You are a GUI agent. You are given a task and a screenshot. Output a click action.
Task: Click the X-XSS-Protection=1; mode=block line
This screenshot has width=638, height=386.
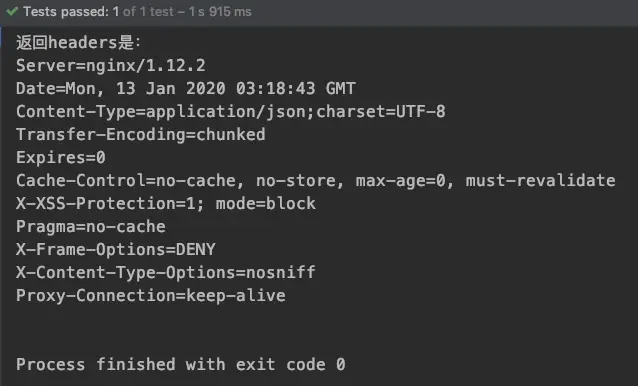[x=166, y=203]
